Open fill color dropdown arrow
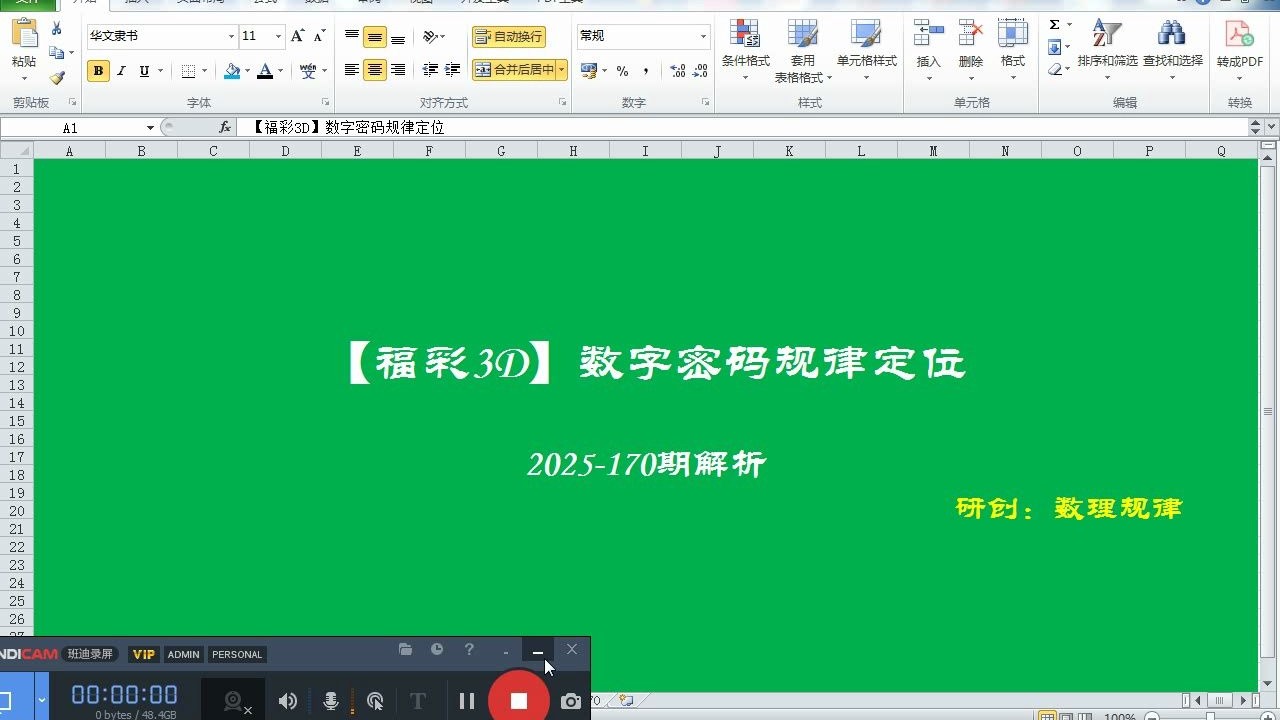Screen dimensions: 1280x720 [247, 71]
